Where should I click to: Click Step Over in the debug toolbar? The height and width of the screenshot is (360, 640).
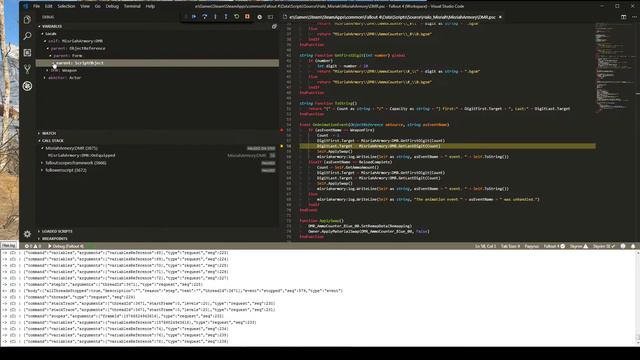pos(205,17)
